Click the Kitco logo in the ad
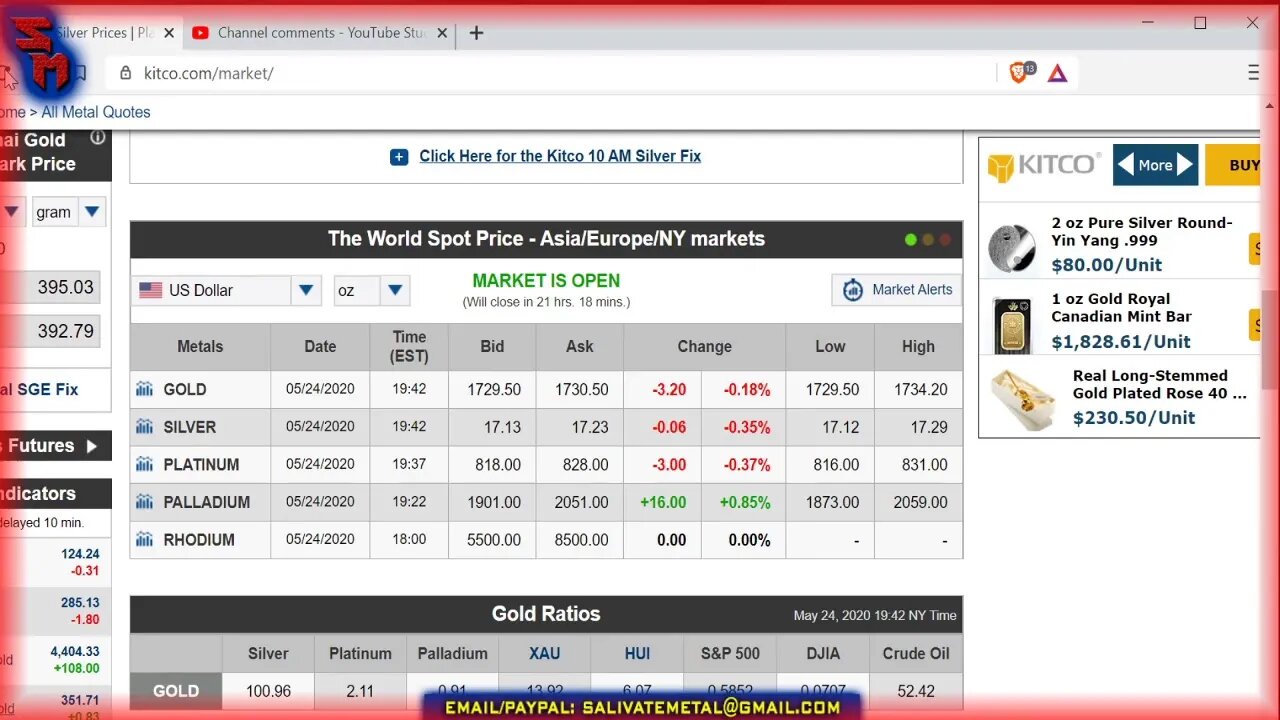The width and height of the screenshot is (1280, 720). point(1044,165)
